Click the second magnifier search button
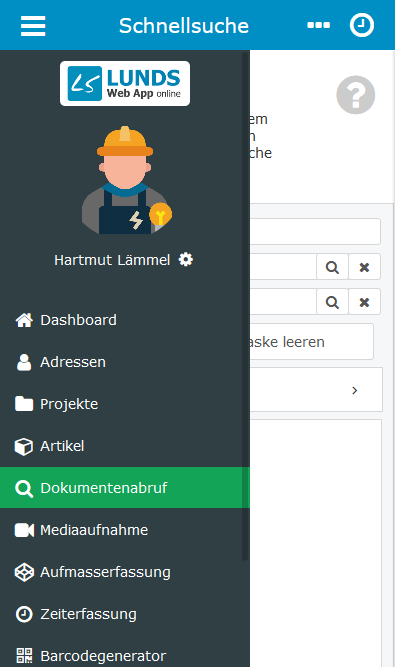Viewport: 395px width, 667px height. tap(332, 302)
